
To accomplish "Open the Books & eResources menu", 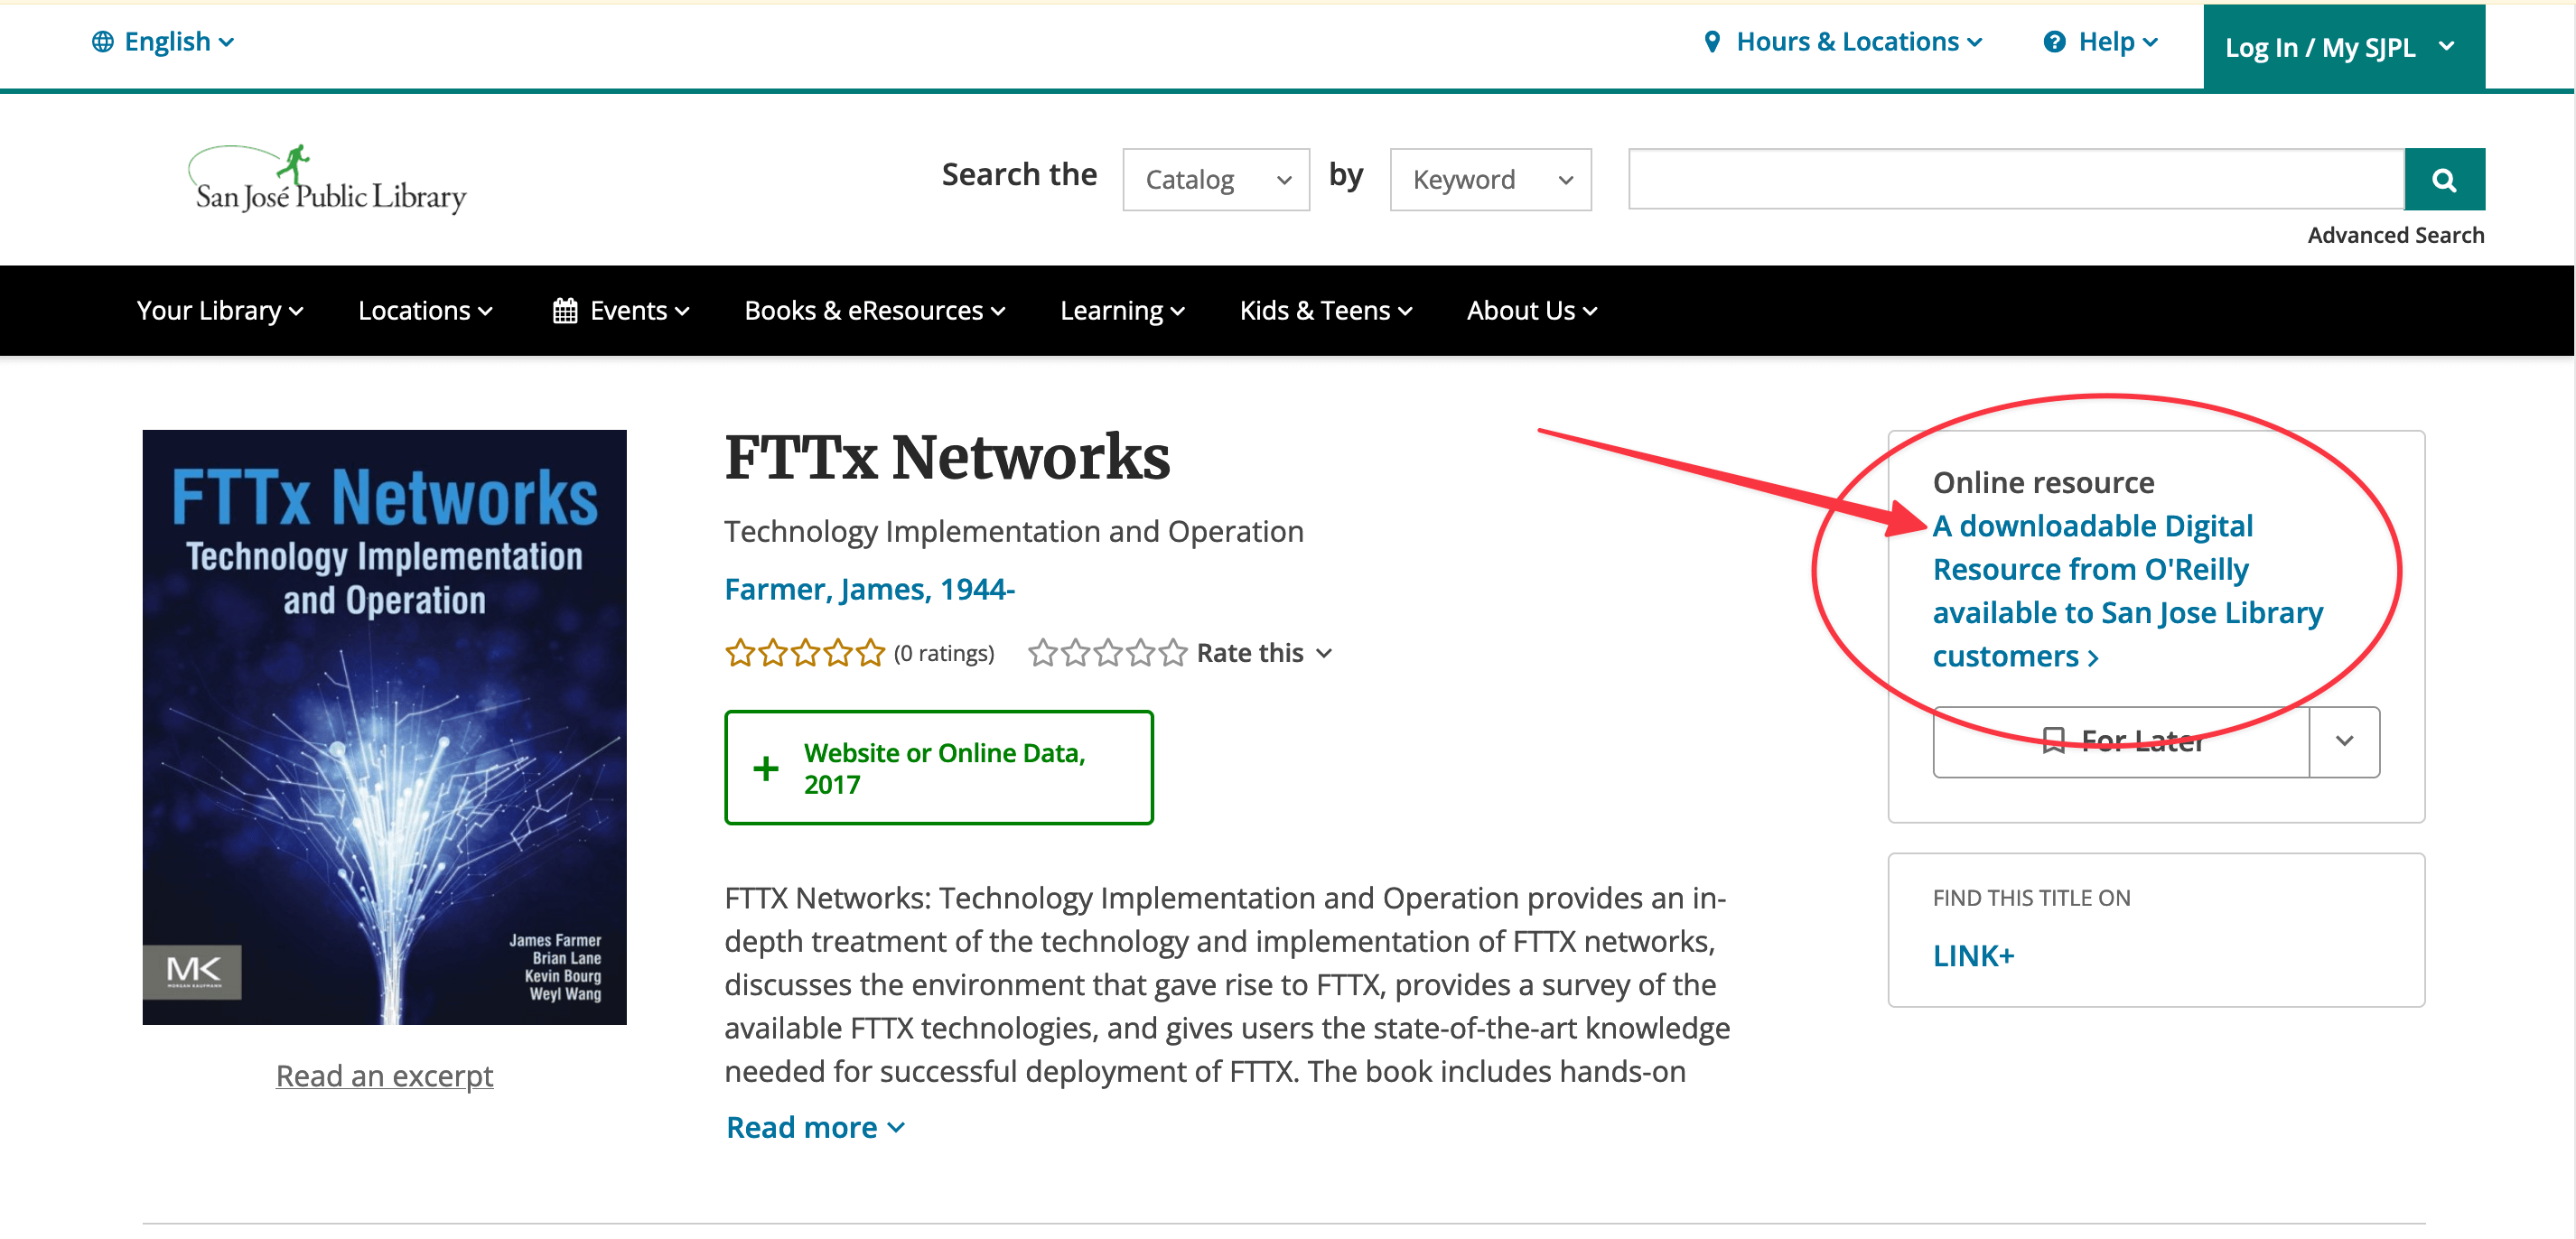I will point(875,311).
